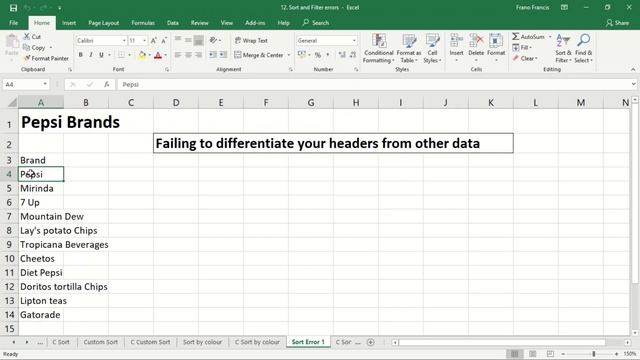Open Find & Select magnifier menu

point(583,48)
